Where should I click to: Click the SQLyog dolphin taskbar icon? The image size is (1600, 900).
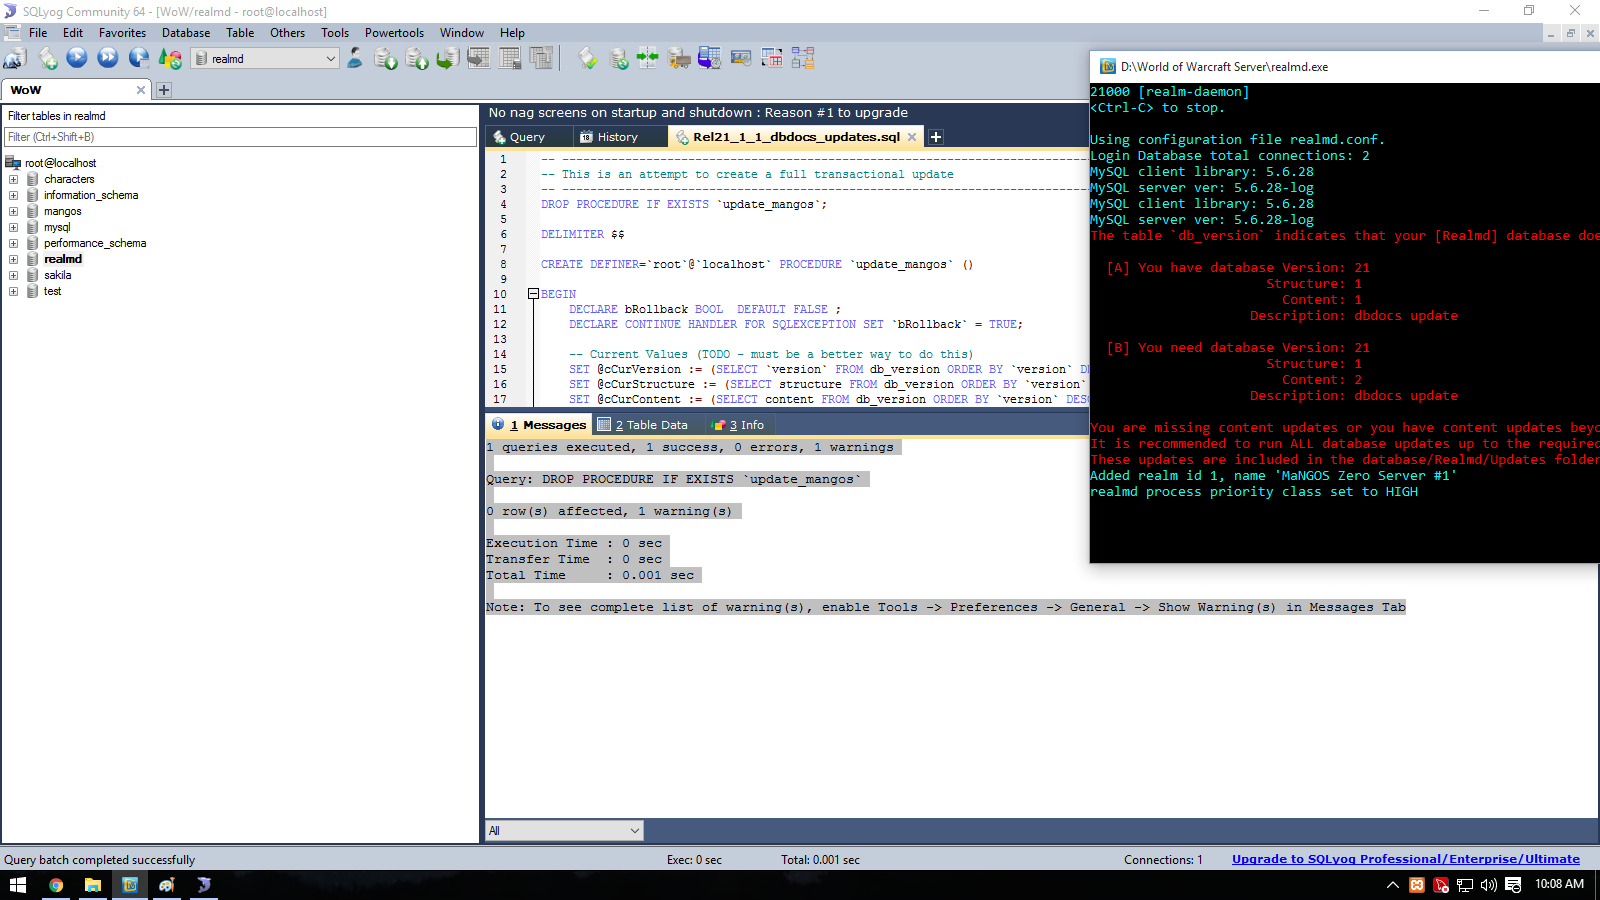203,885
